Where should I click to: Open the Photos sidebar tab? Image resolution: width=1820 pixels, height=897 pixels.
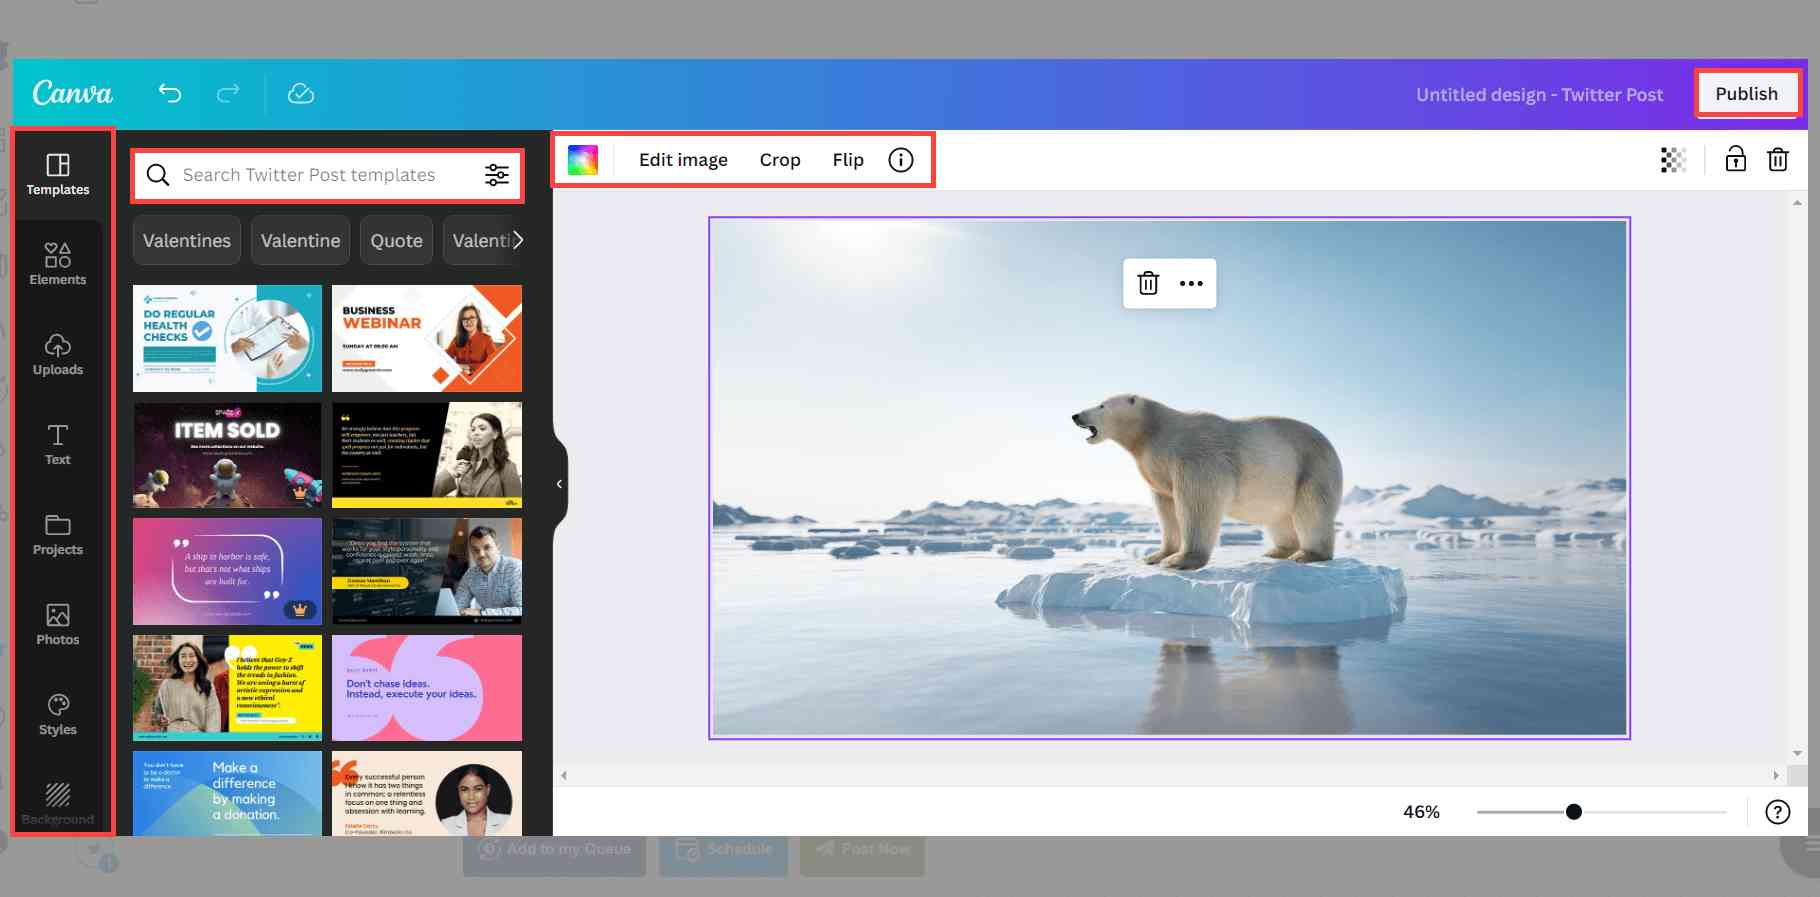point(58,624)
